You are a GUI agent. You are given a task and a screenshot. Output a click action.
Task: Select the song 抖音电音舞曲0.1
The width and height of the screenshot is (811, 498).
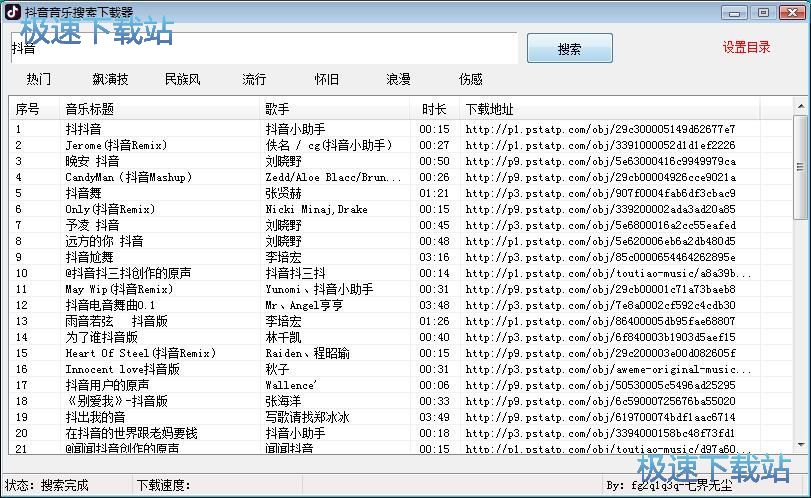point(110,305)
